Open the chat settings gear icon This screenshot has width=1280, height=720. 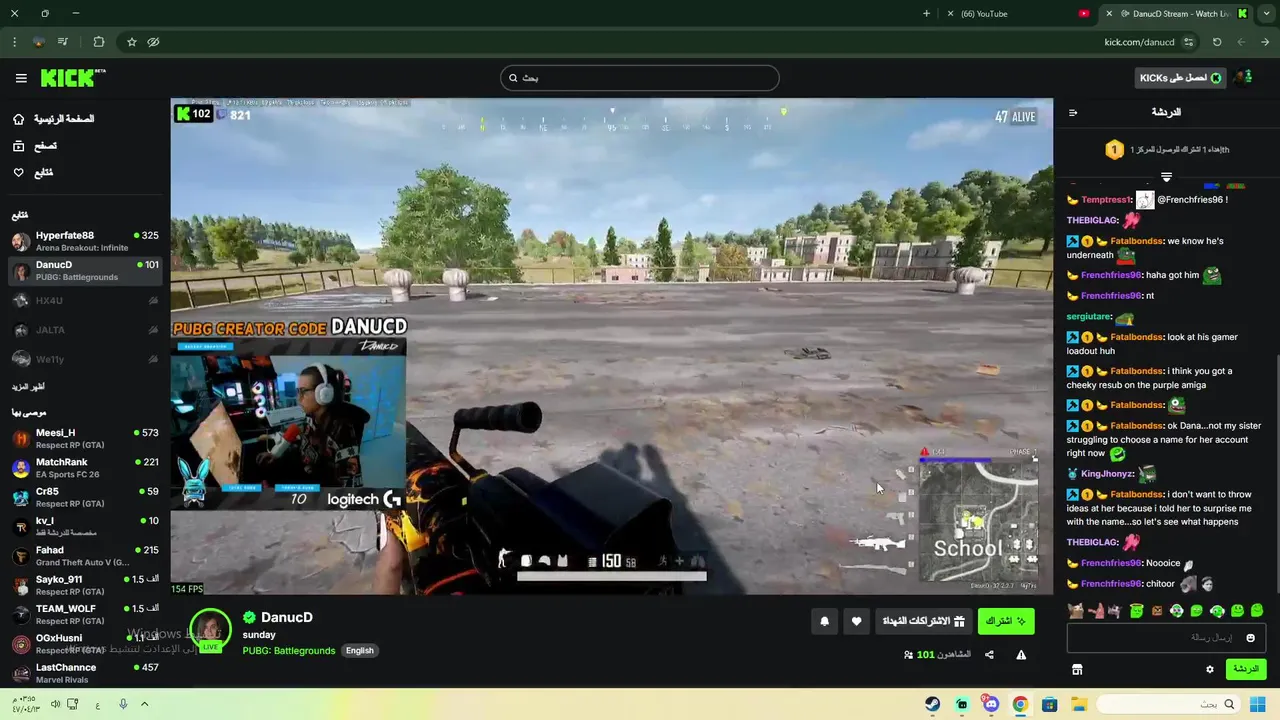1210,669
